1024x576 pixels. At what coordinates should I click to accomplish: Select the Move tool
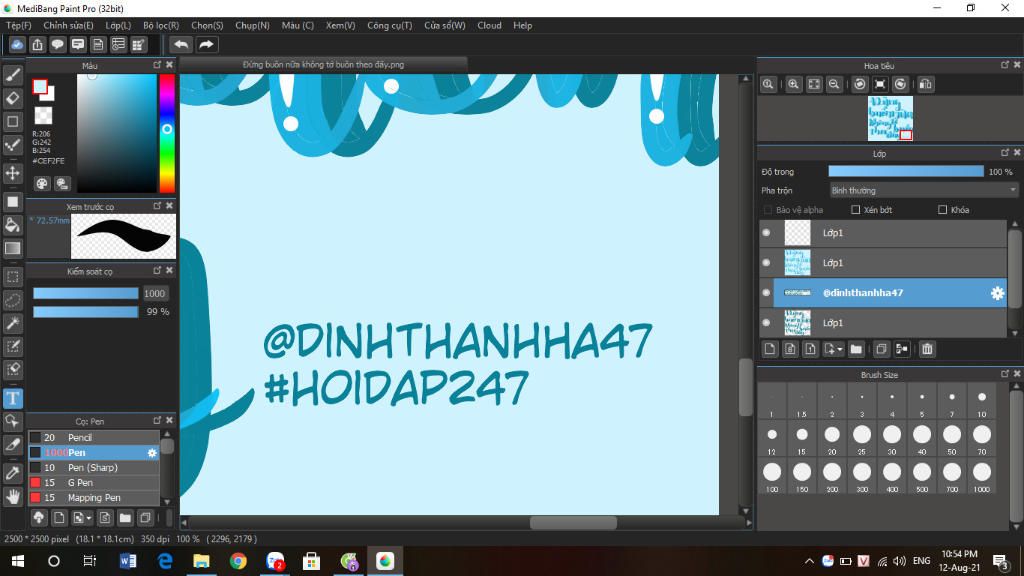click(12, 173)
